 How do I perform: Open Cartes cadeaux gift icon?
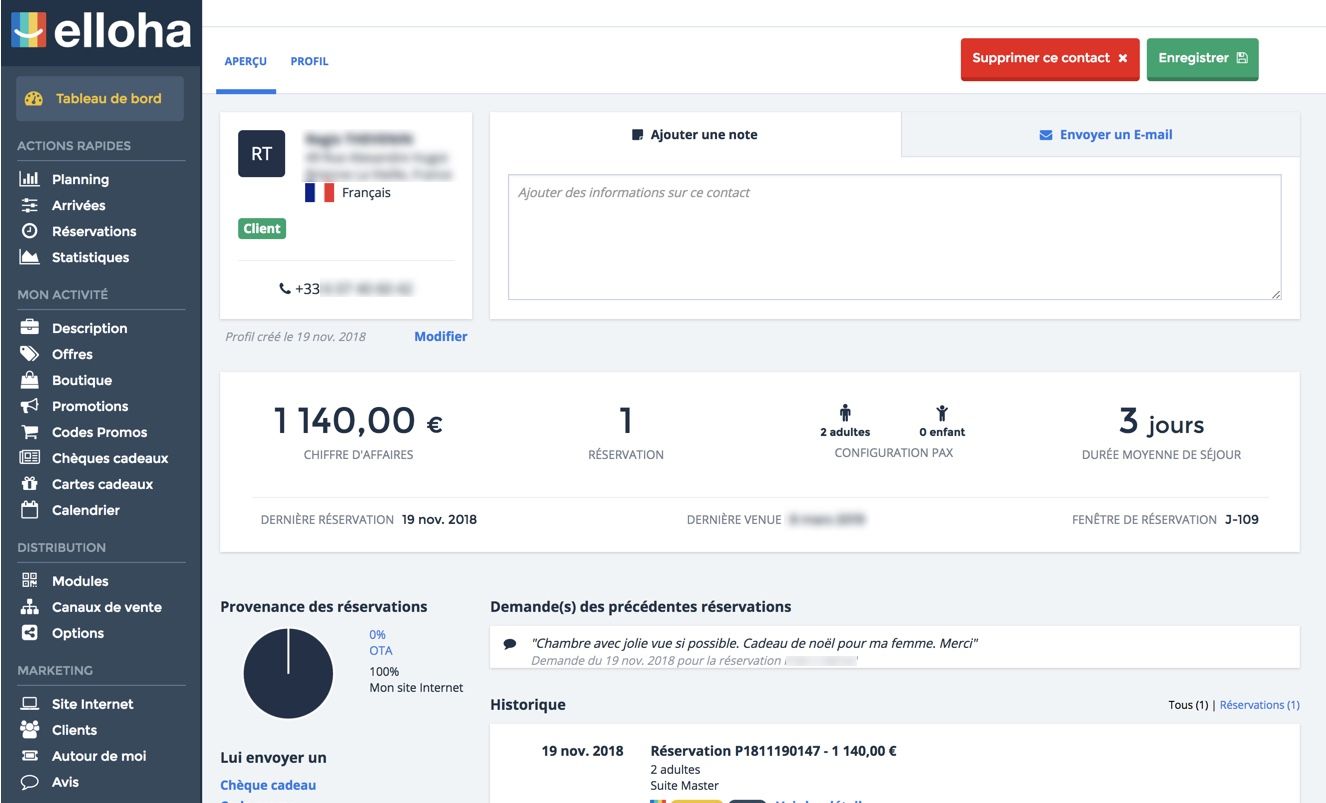point(29,484)
